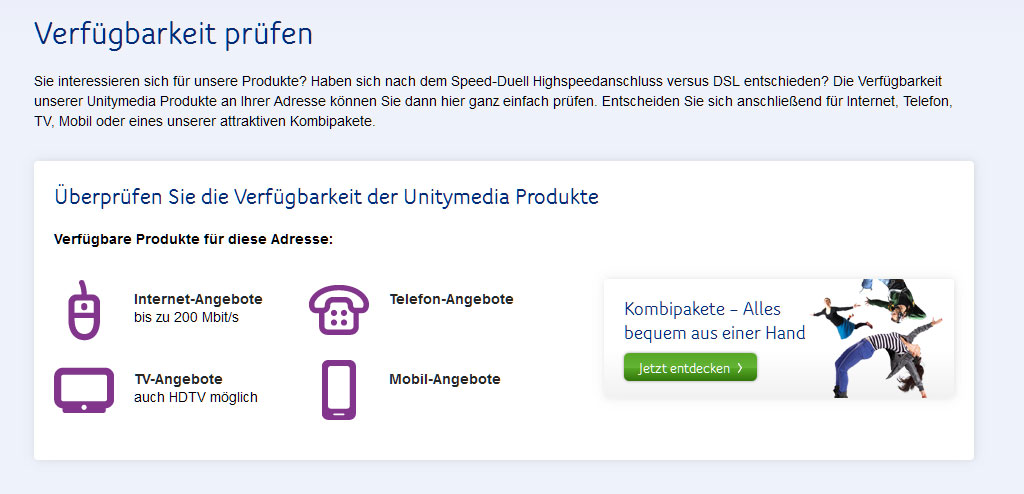Click the 'bis zu 200 Mbit/s' text
This screenshot has width=1024, height=494.
tap(186, 318)
